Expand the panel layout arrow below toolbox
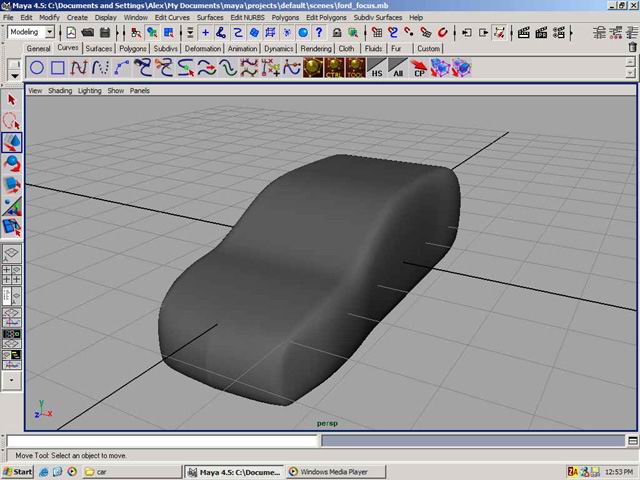This screenshot has width=640, height=480. coord(12,381)
